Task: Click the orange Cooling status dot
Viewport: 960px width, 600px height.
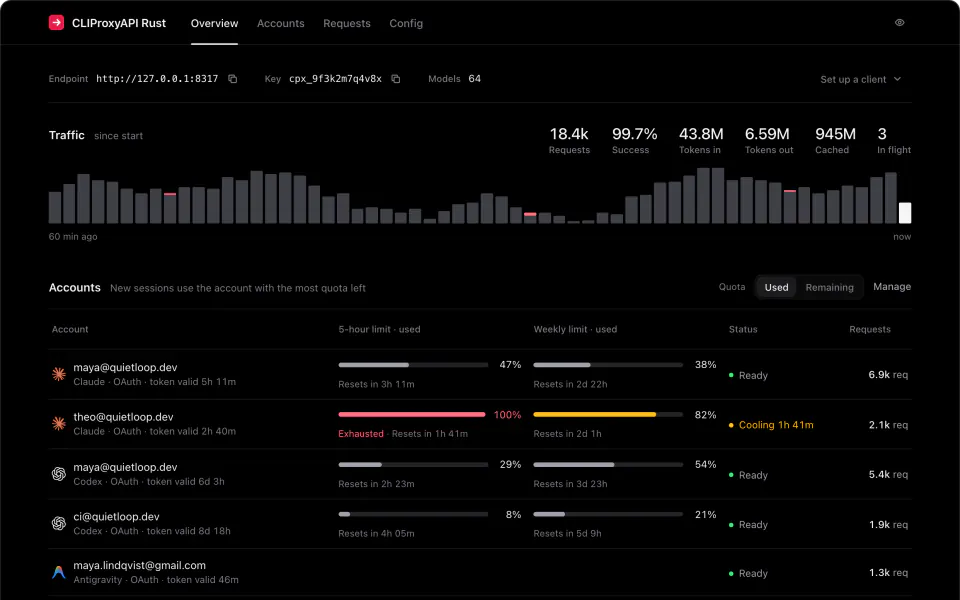Action: [x=731, y=425]
